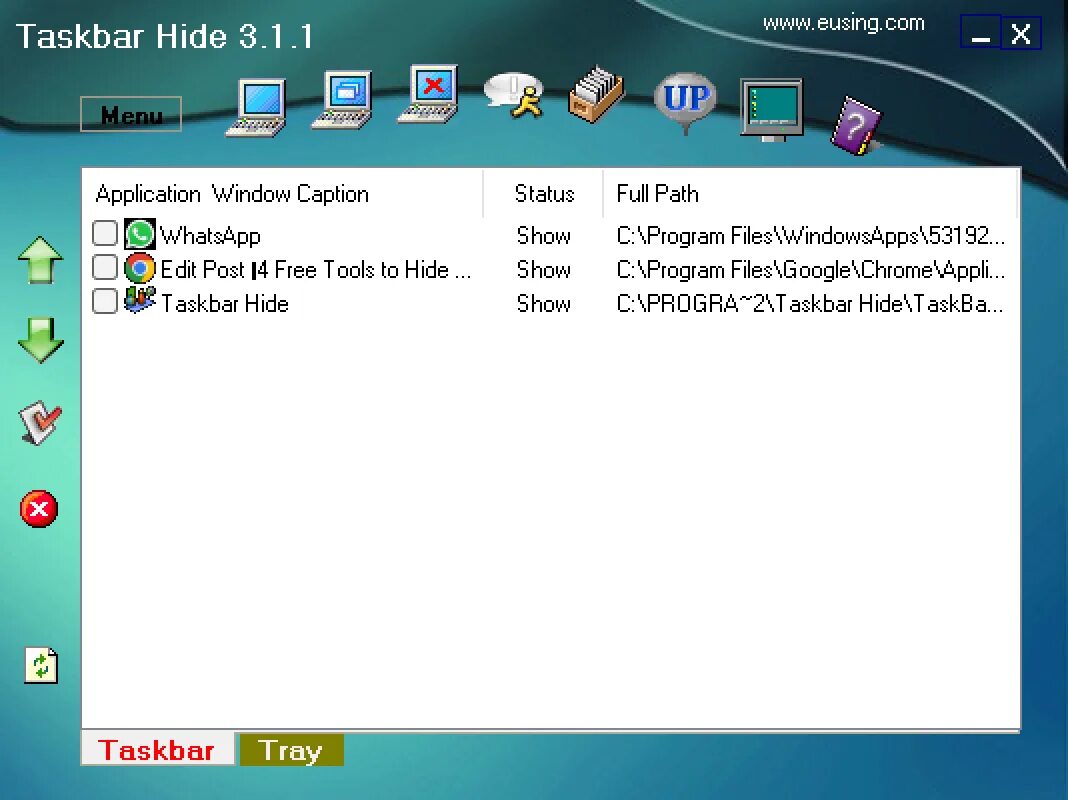Image resolution: width=1068 pixels, height=800 pixels.
Task: Click the Taskbar Hide app icon in list
Action: coord(140,300)
